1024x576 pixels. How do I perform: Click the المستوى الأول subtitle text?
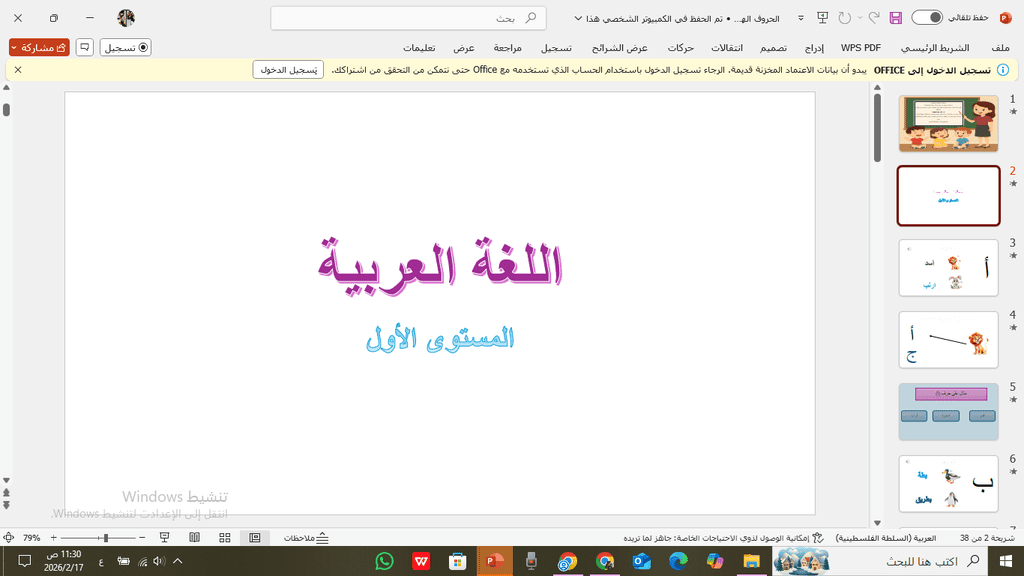point(440,339)
